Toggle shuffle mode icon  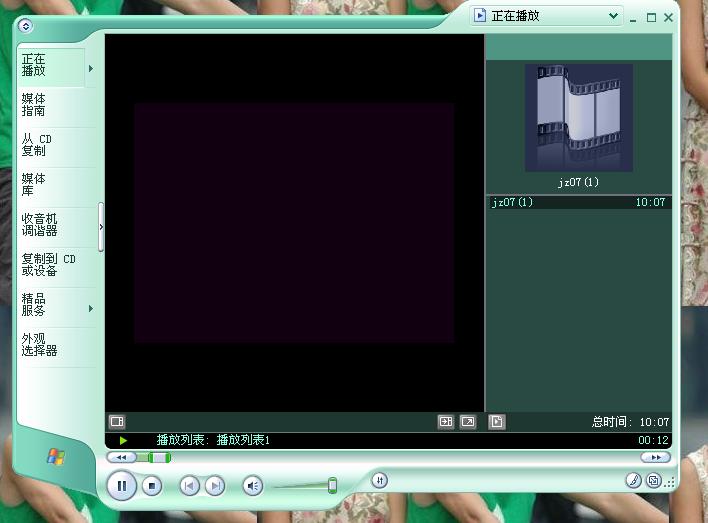379,480
